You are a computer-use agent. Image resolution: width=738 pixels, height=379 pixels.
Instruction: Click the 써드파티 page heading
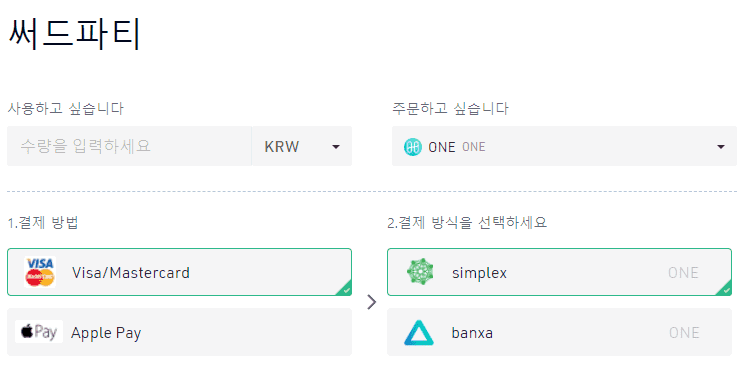(74, 34)
